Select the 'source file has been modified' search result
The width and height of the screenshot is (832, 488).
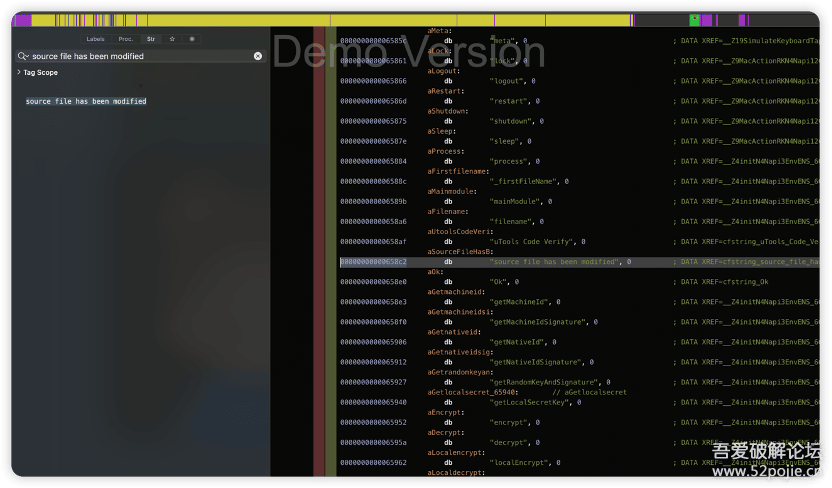coord(86,101)
